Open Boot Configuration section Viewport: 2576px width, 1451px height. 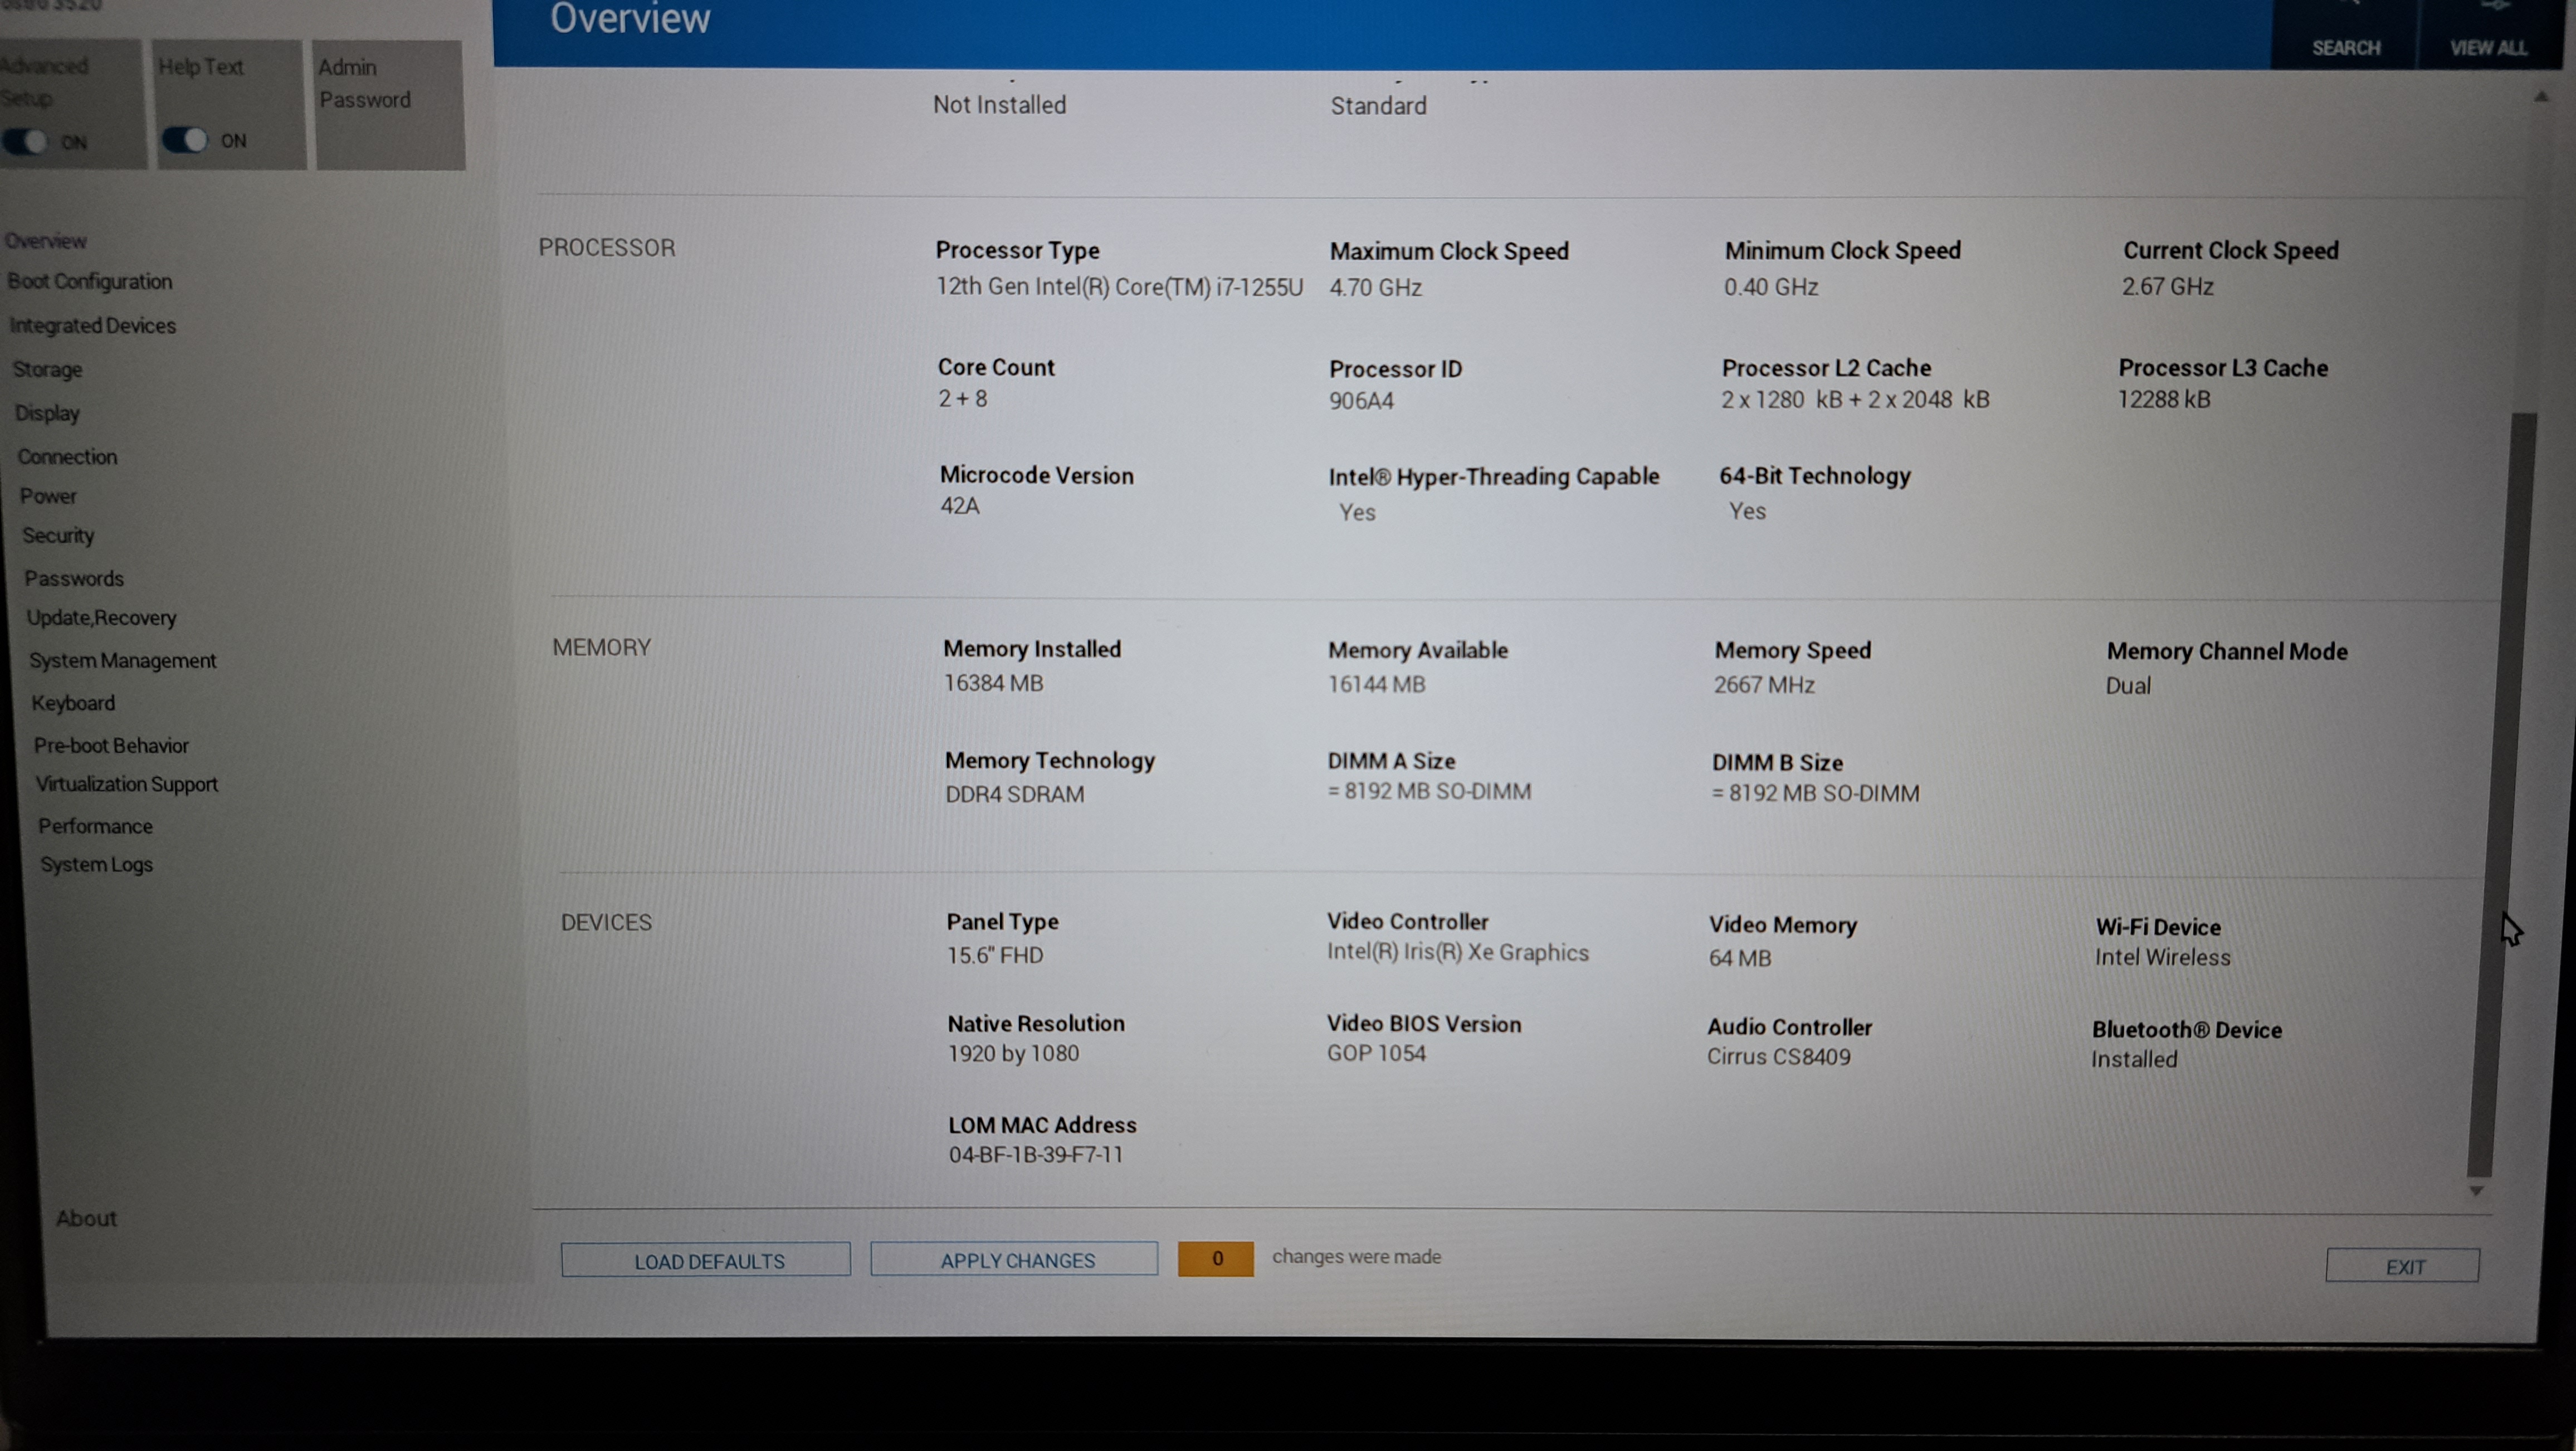point(90,282)
